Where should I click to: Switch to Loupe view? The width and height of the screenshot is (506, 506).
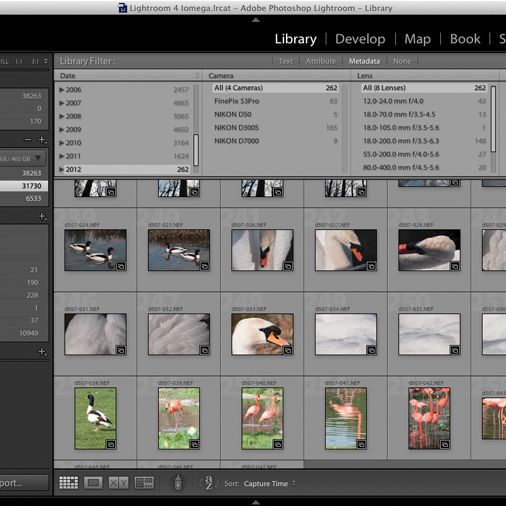tap(93, 483)
